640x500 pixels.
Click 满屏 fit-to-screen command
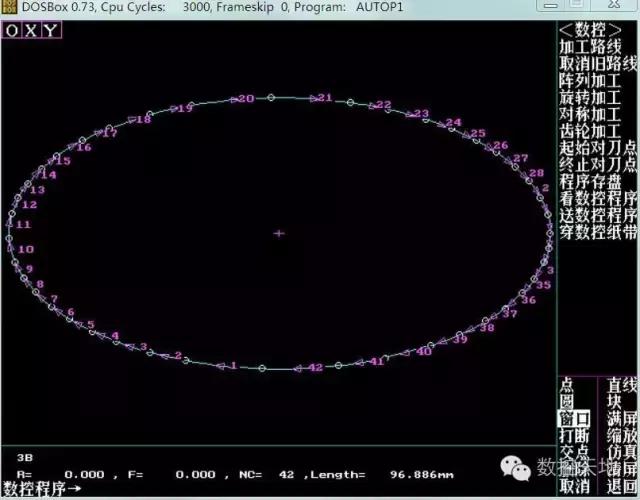621,418
